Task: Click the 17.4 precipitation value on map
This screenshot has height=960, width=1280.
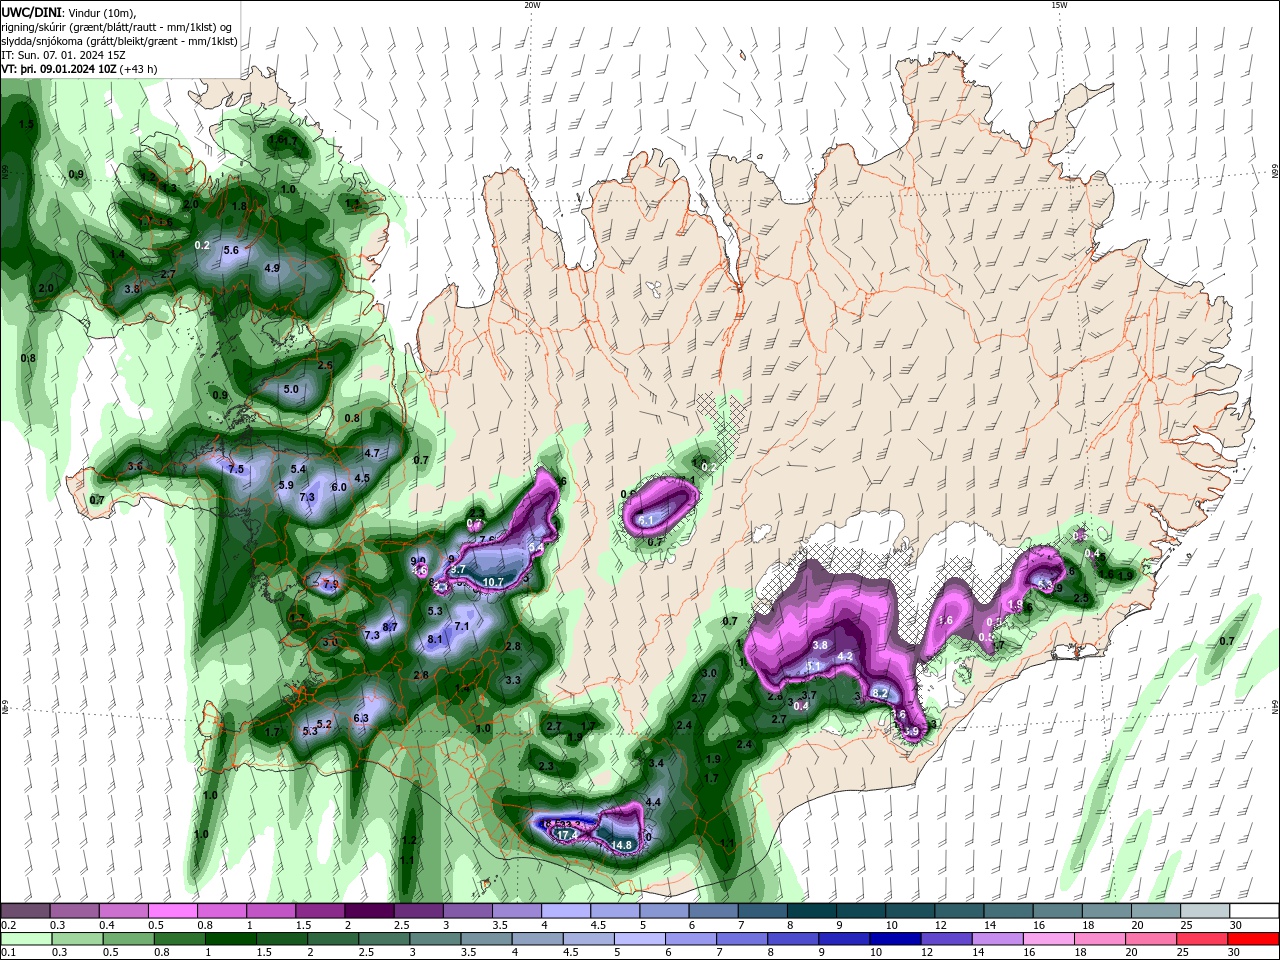Action: tap(568, 834)
